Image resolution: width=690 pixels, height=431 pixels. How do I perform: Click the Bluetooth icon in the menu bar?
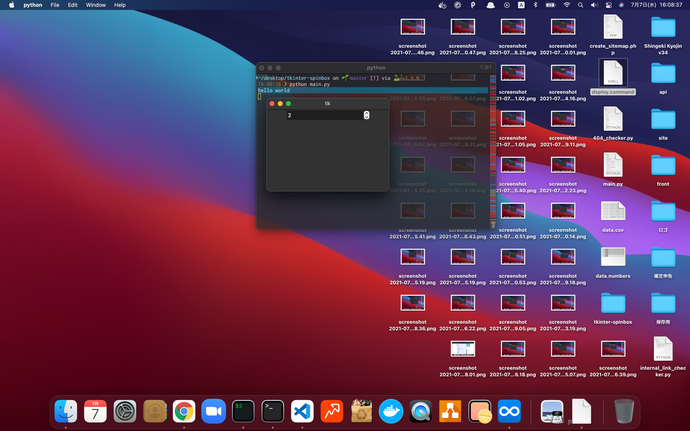(536, 5)
